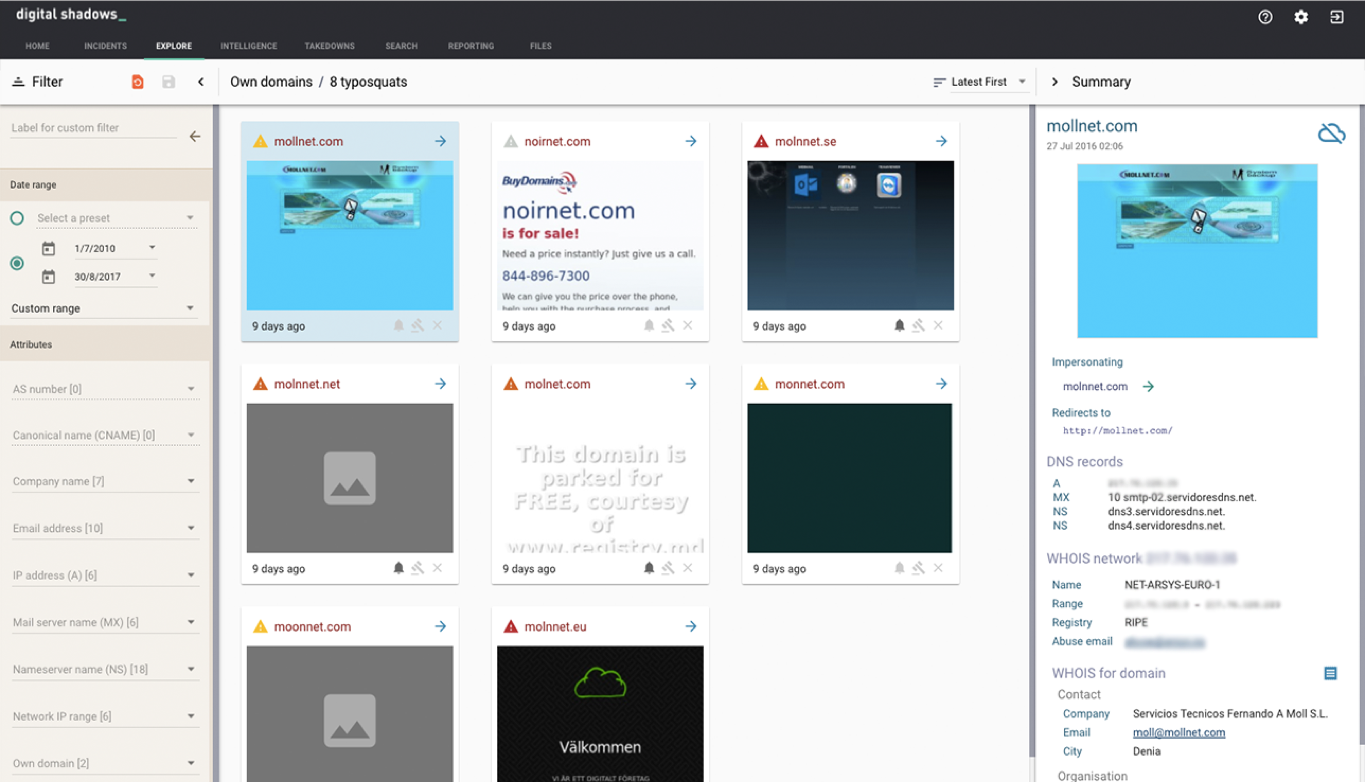Open the 30/8/2017 end date dropdown
Image resolution: width=1365 pixels, height=782 pixels.
point(114,277)
